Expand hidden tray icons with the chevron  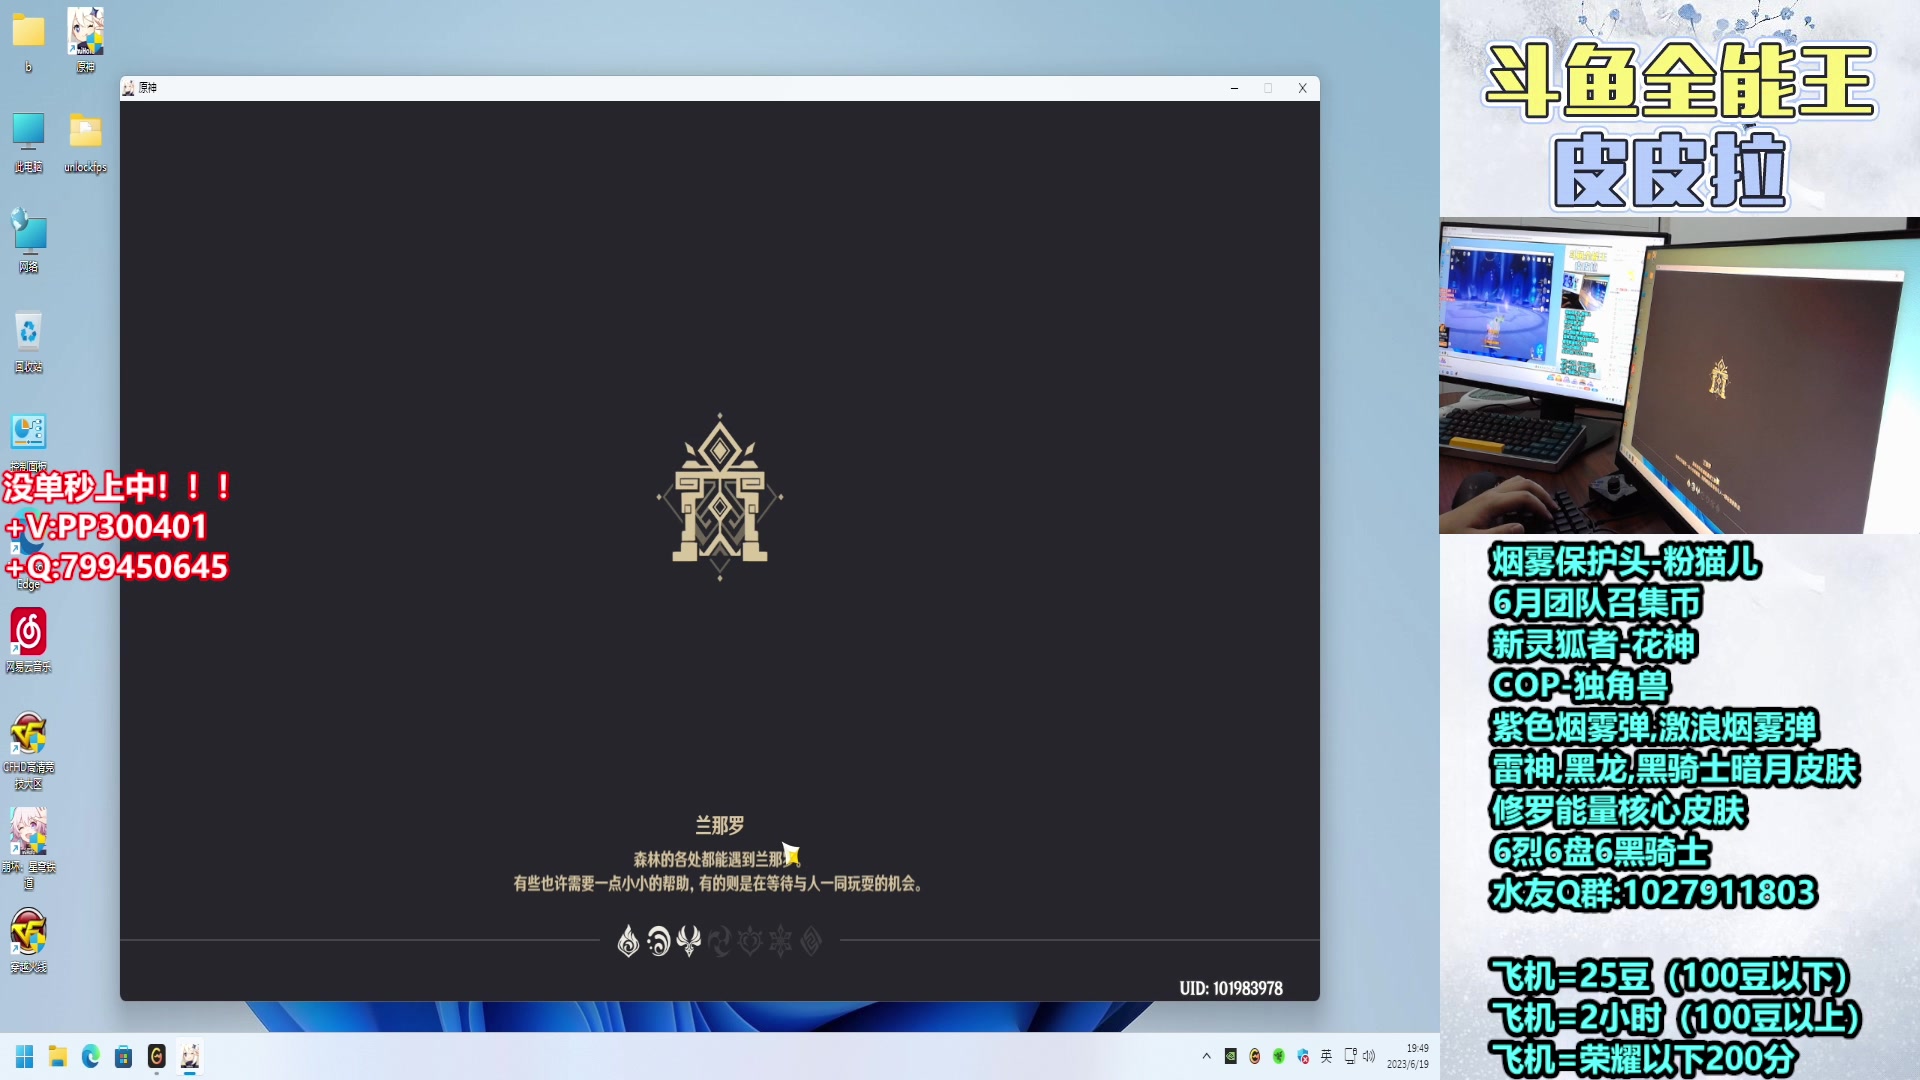click(1206, 1057)
